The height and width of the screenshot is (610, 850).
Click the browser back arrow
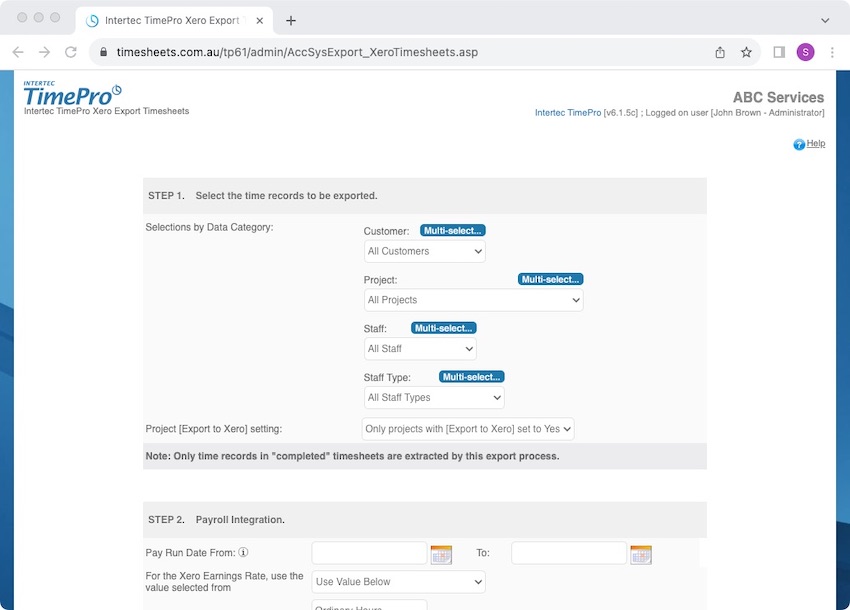18,52
